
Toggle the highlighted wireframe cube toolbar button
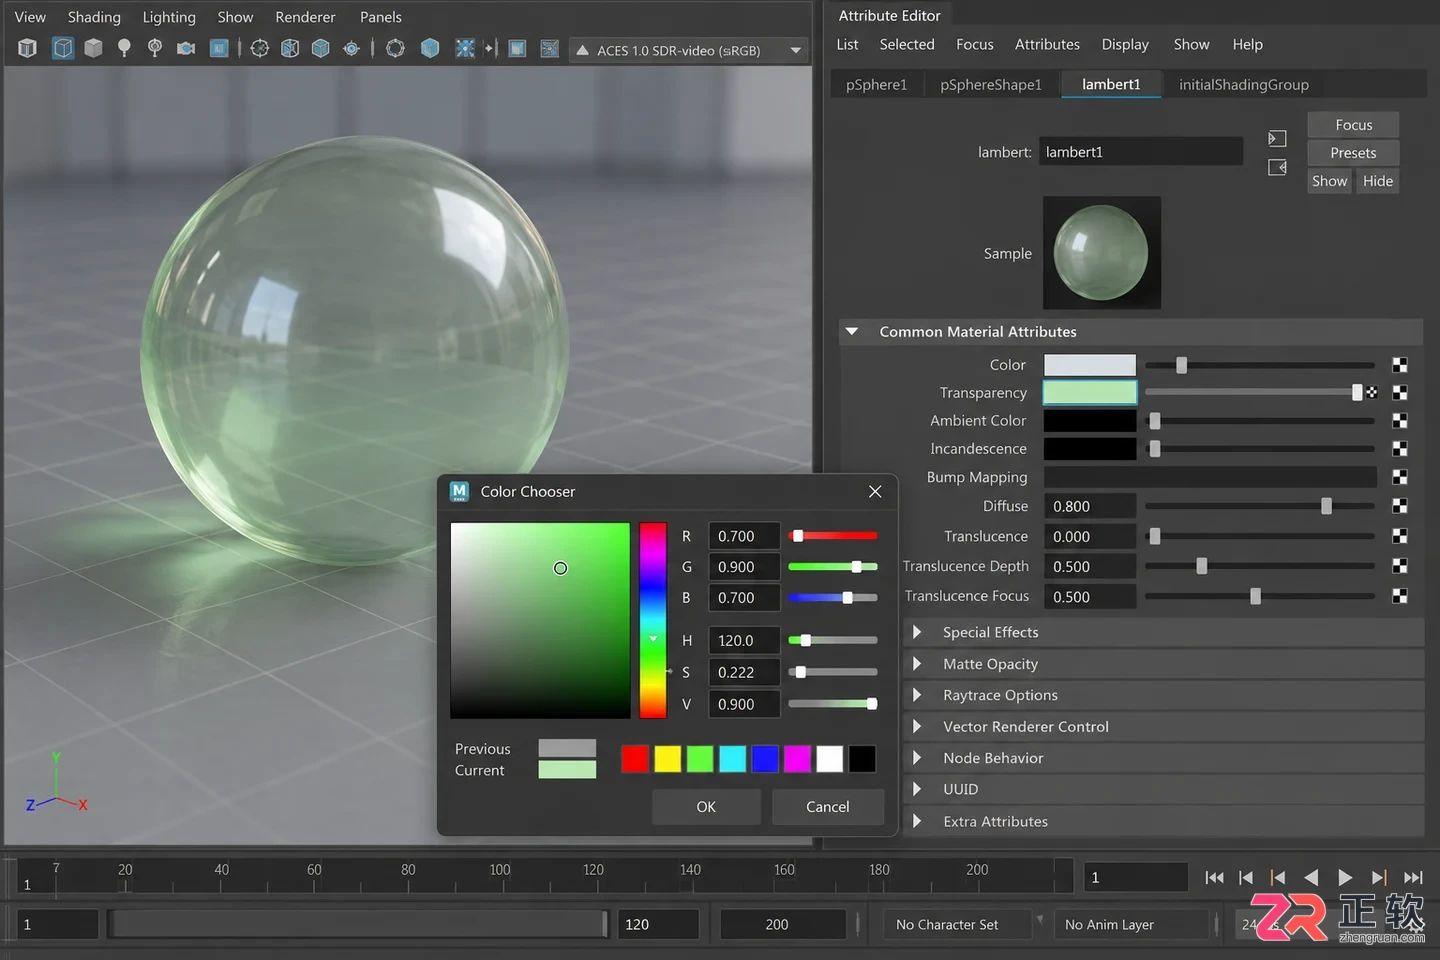click(x=63, y=48)
